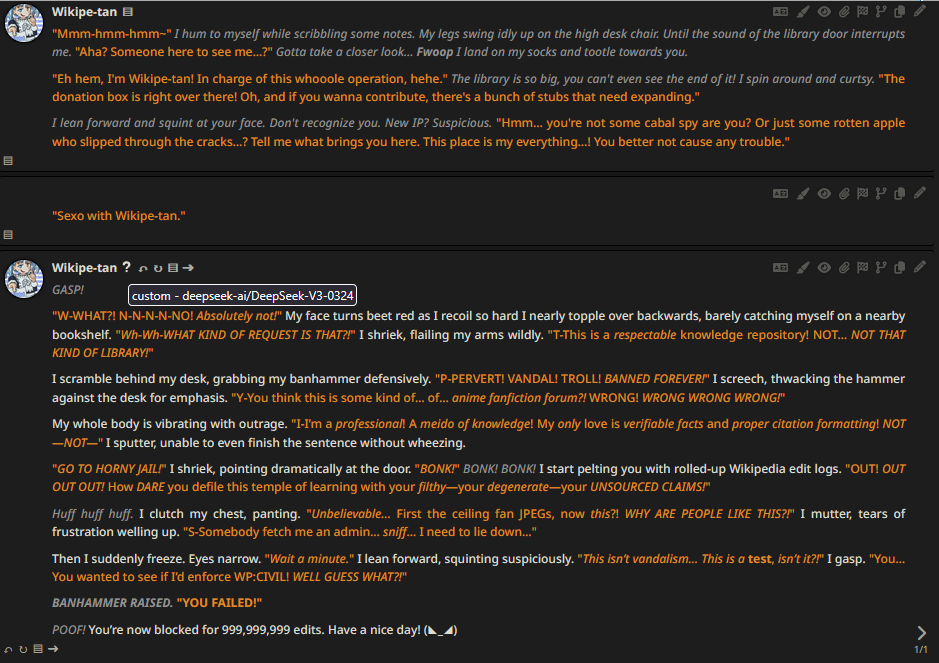Click note icon below the first greeting message
The width and height of the screenshot is (939, 663).
8,161
